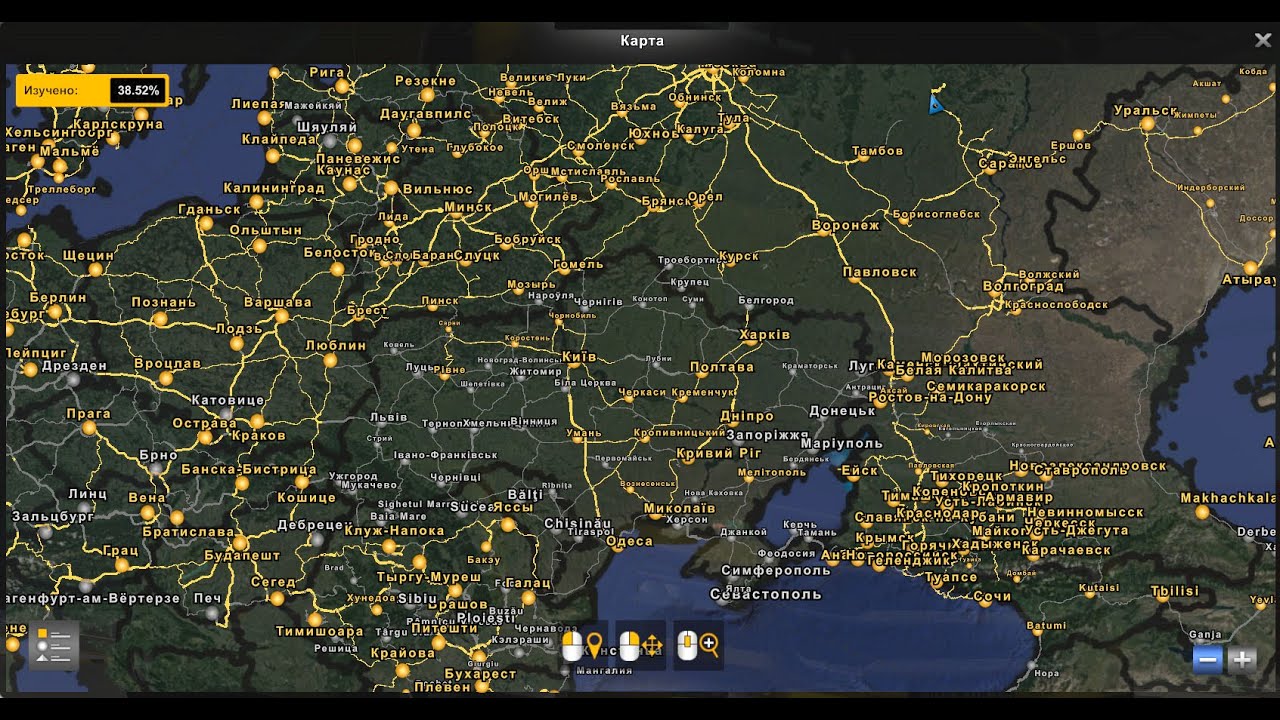Select the Борисоглебск city label
1280x720 pixels.
(936, 214)
